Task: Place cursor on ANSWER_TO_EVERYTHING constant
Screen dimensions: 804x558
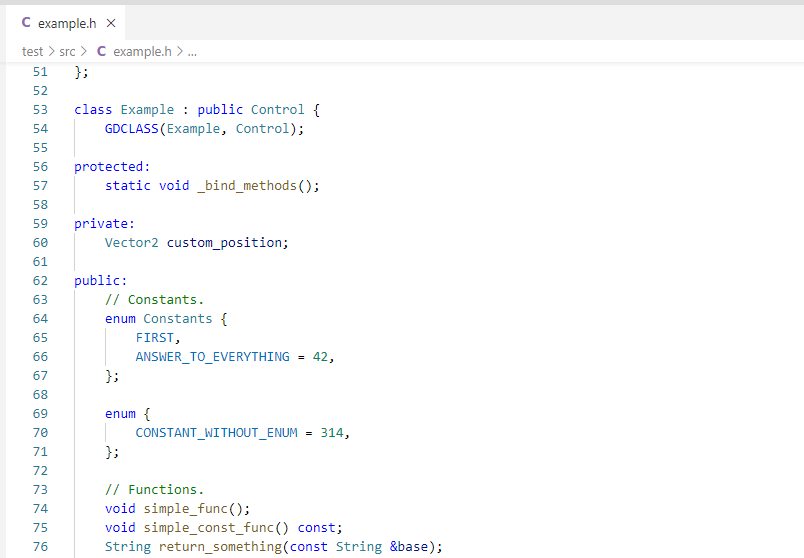Action: pyautogui.click(x=212, y=357)
